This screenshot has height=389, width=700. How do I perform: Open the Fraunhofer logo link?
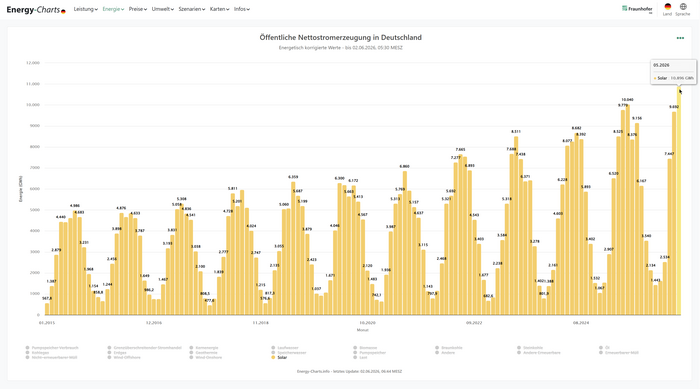(x=637, y=8)
